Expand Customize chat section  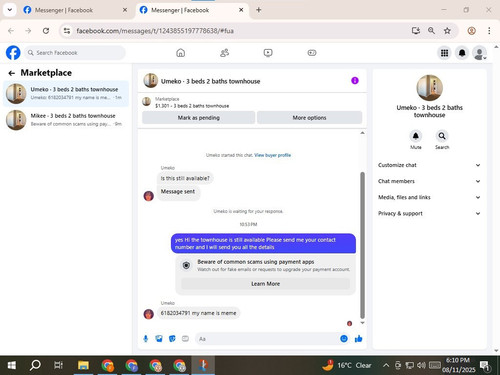coord(429,165)
